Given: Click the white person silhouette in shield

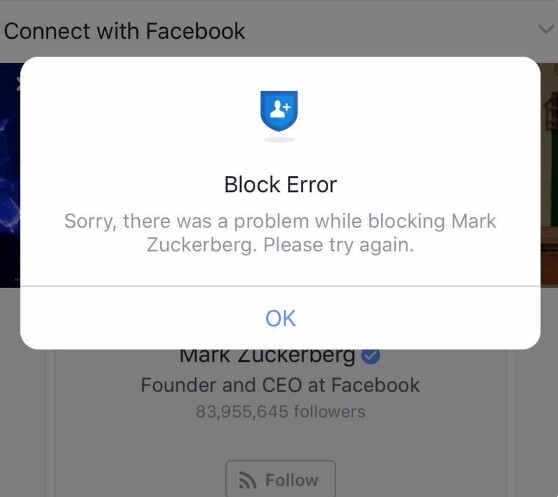Looking at the screenshot, I should [x=277, y=110].
